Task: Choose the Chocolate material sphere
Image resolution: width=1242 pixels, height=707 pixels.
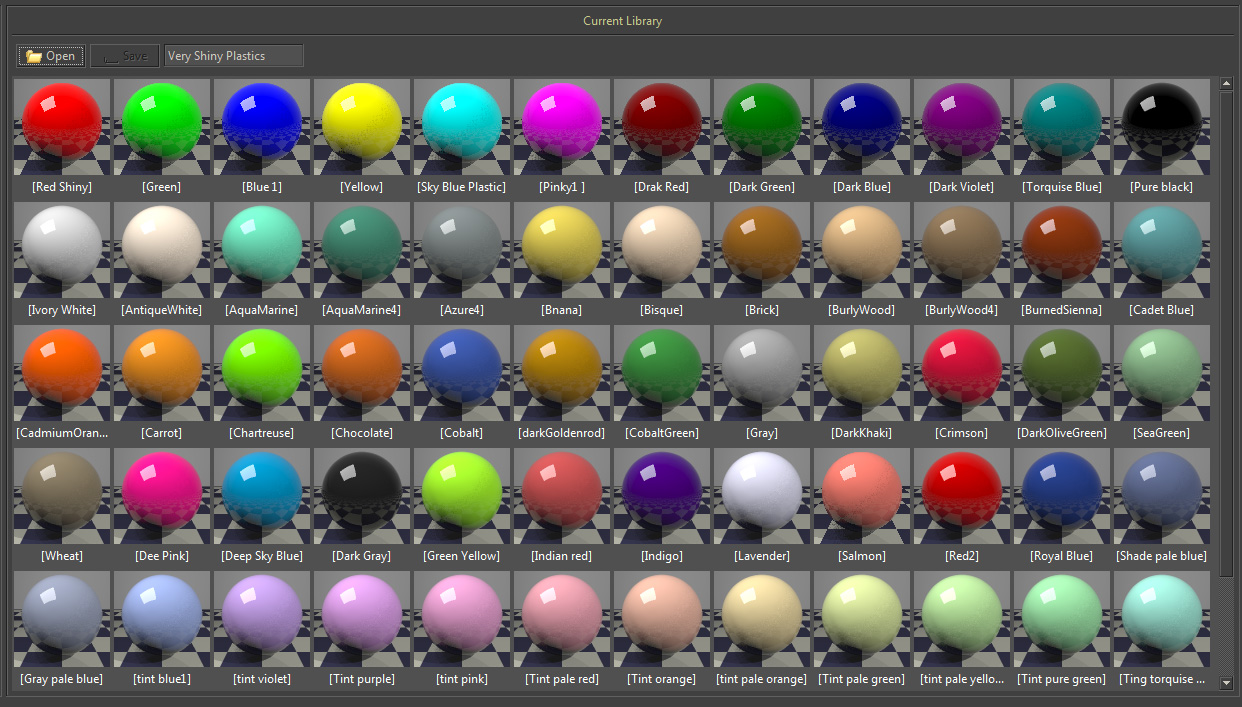Action: tap(362, 373)
